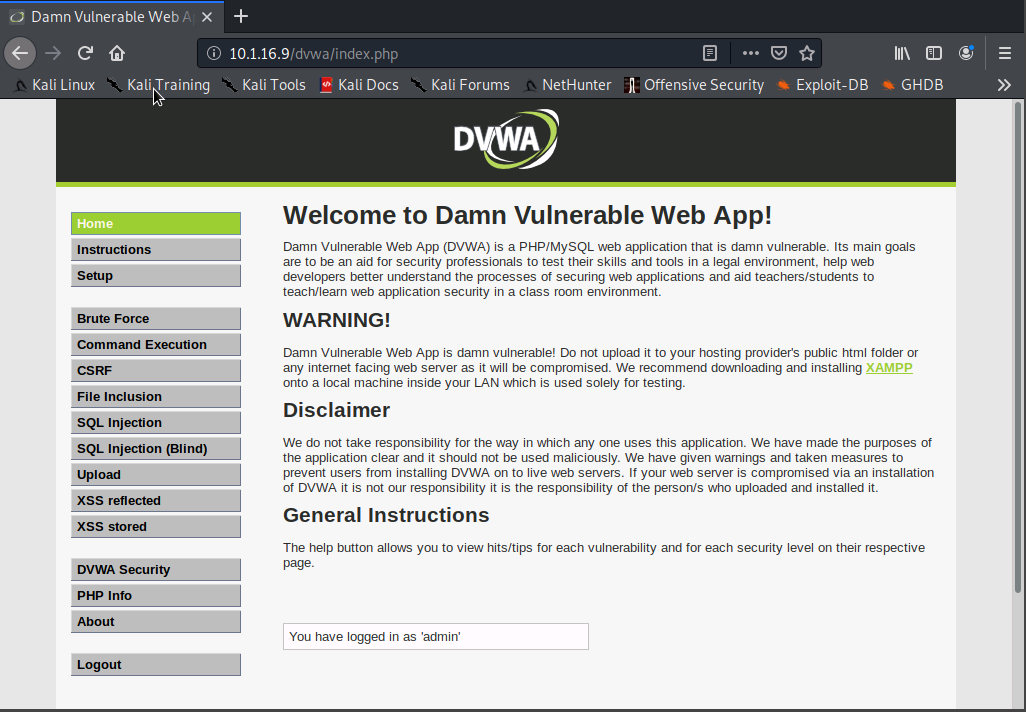Click the WARNING! heading
The width and height of the screenshot is (1026, 712).
coord(336,320)
